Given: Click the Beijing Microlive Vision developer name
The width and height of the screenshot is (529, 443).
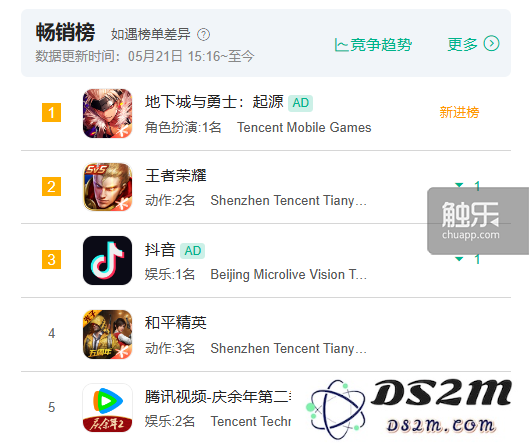Looking at the screenshot, I should click(x=289, y=274).
